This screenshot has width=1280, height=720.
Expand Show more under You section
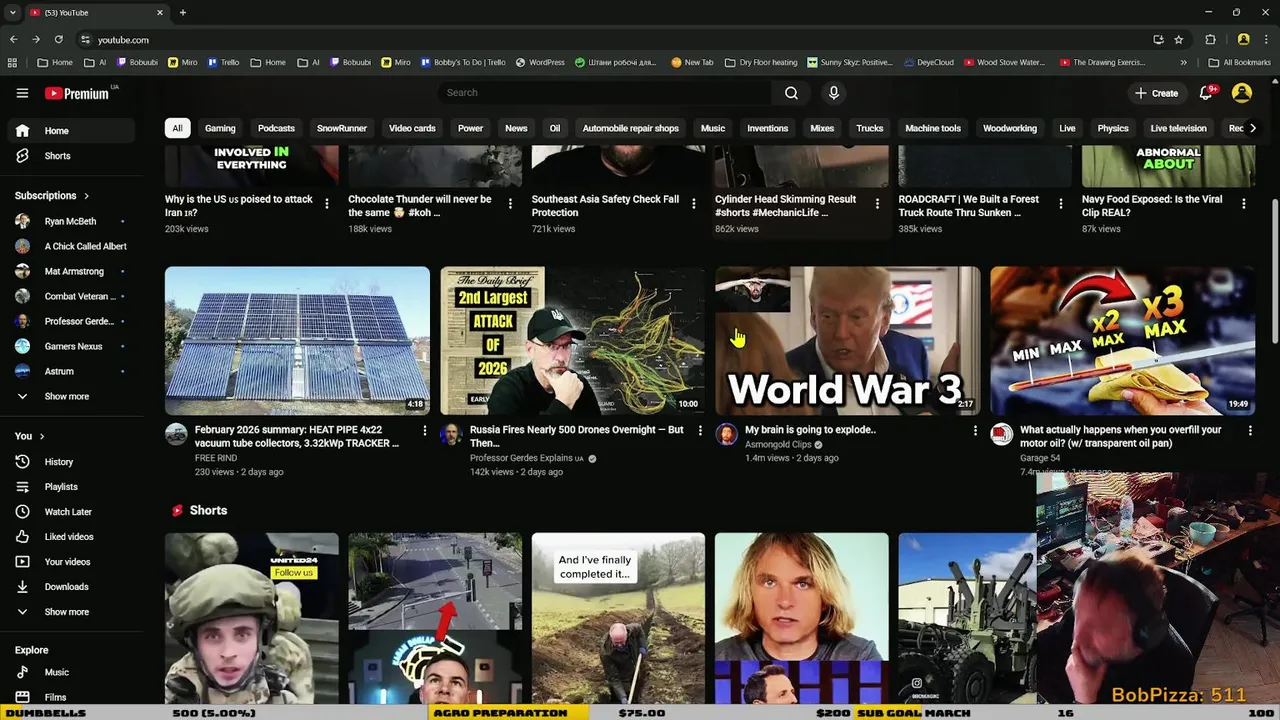70,612
